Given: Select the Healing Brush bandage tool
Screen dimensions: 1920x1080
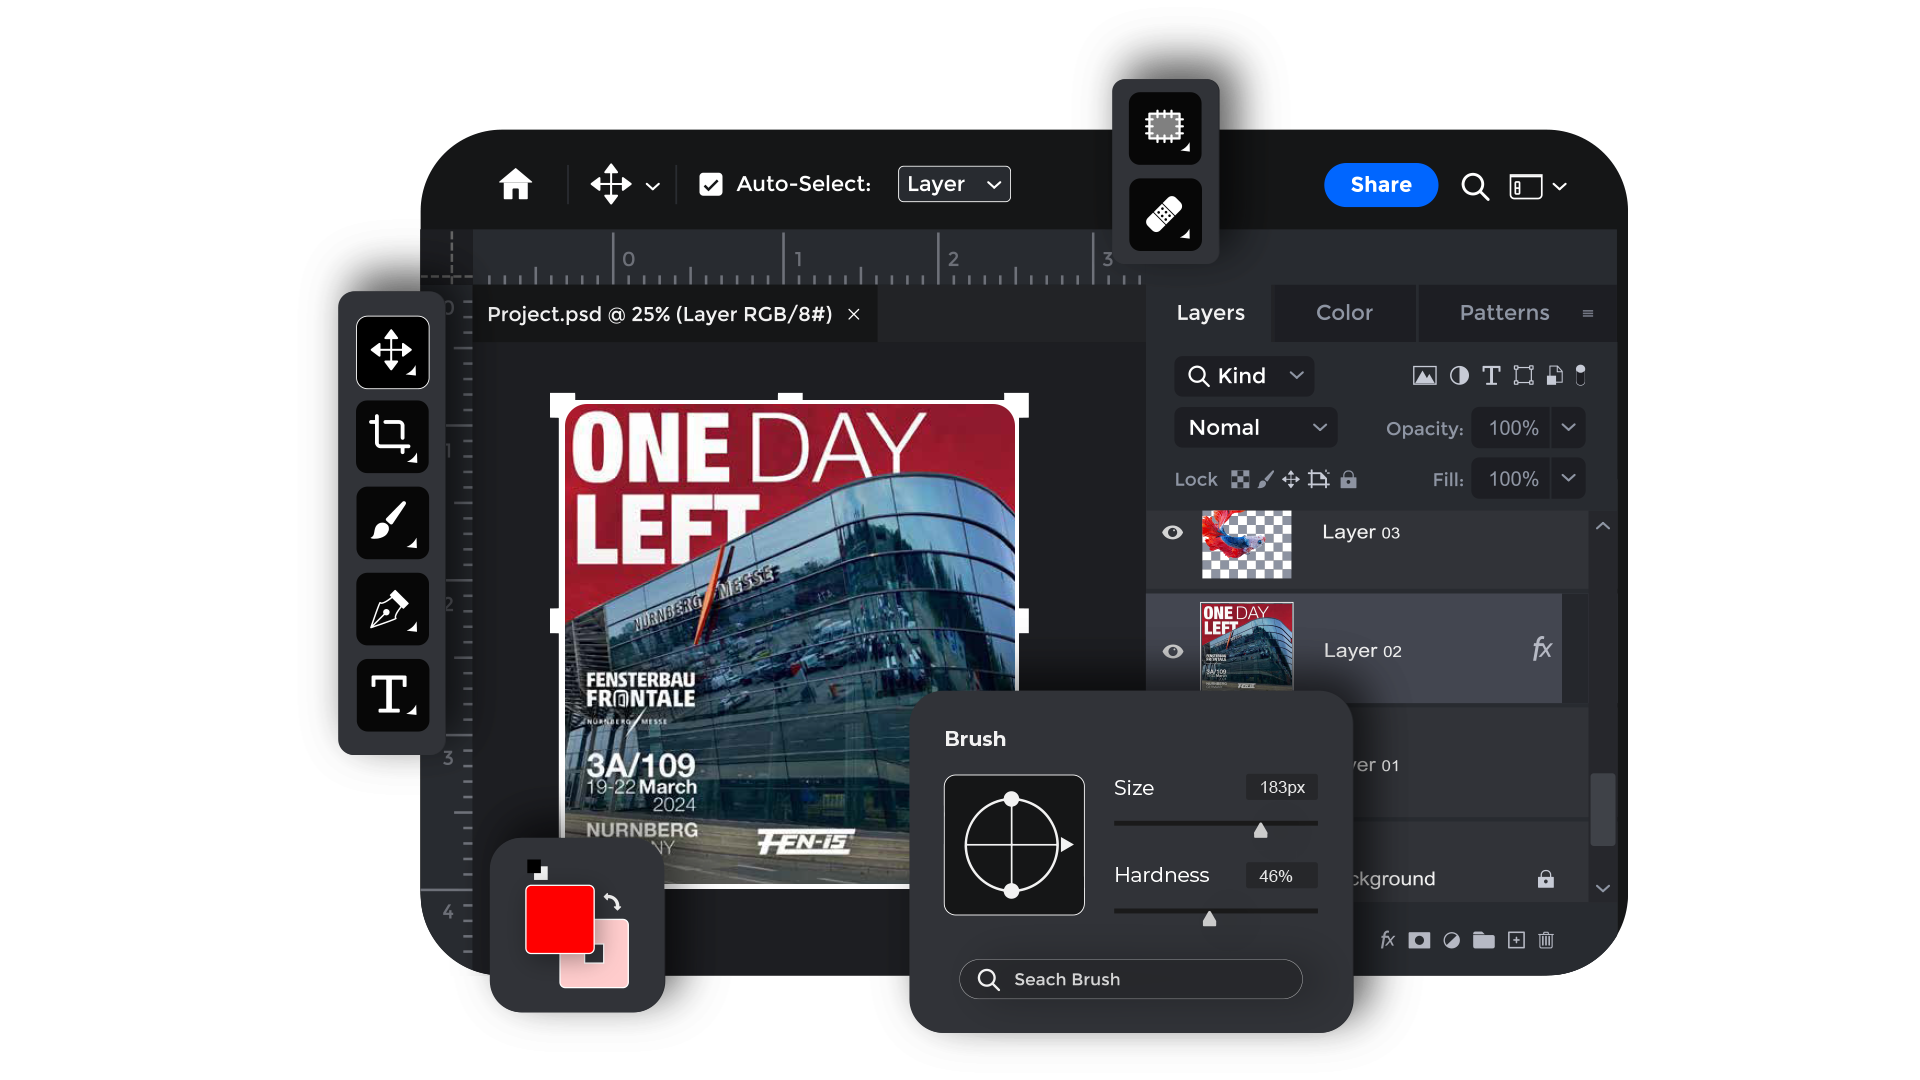Looking at the screenshot, I should coord(1165,214).
